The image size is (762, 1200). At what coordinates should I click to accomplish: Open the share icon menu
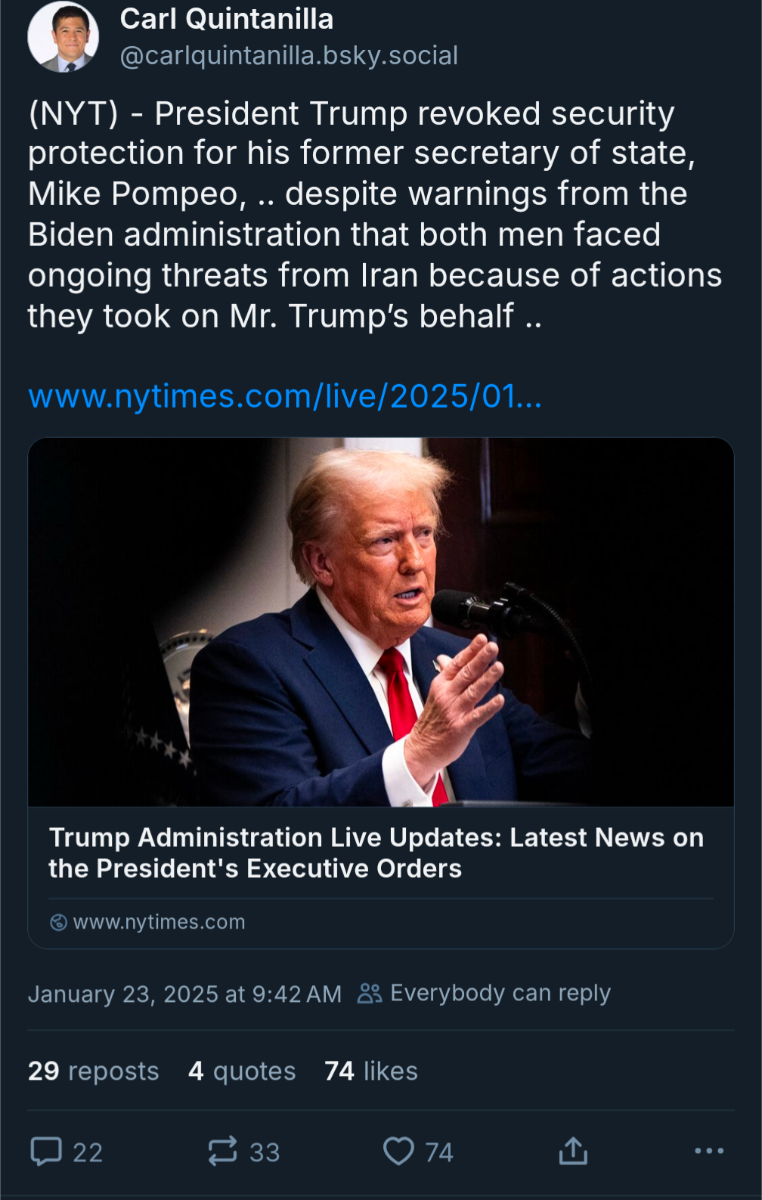click(573, 1152)
